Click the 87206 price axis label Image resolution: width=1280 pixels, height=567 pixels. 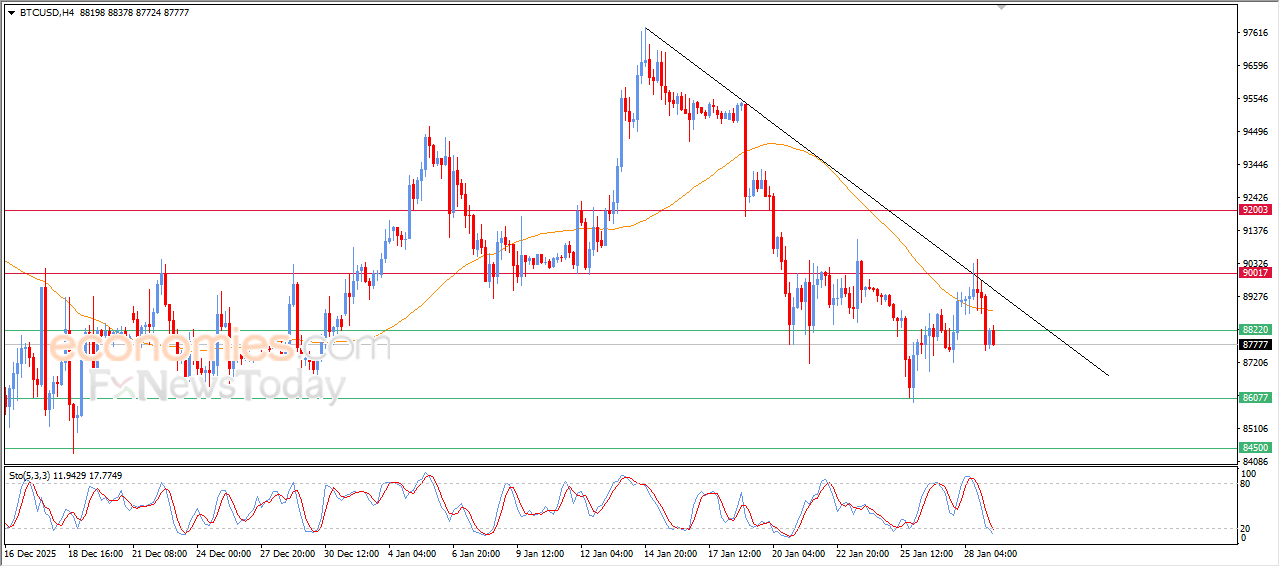[x=1255, y=363]
